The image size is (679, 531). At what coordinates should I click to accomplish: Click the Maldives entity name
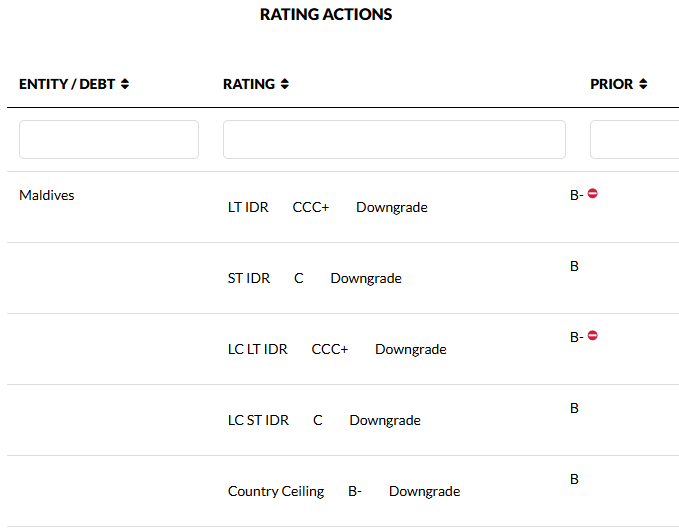click(47, 195)
